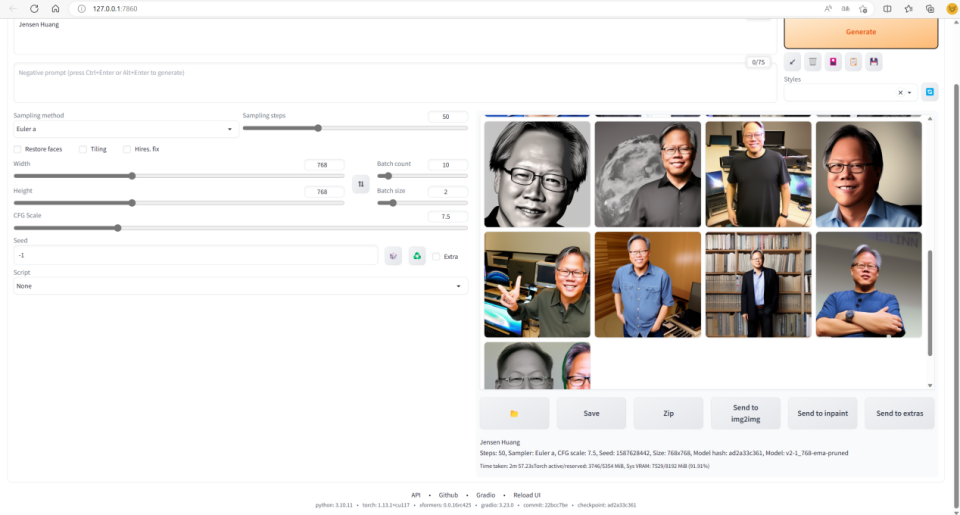Image resolution: width=960 pixels, height=515 pixels.
Task: Open the browser favorites list icon
Action: pos(909,9)
